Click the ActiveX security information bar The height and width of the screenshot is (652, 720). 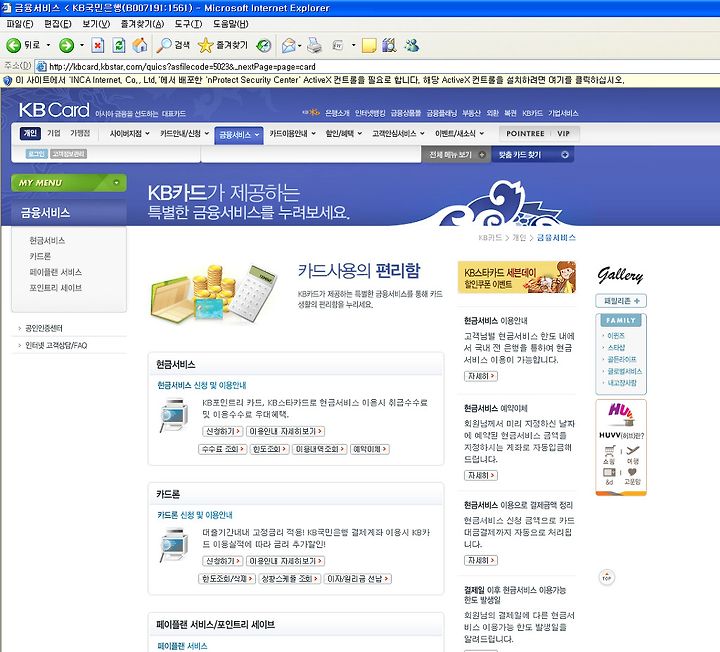pos(360,80)
